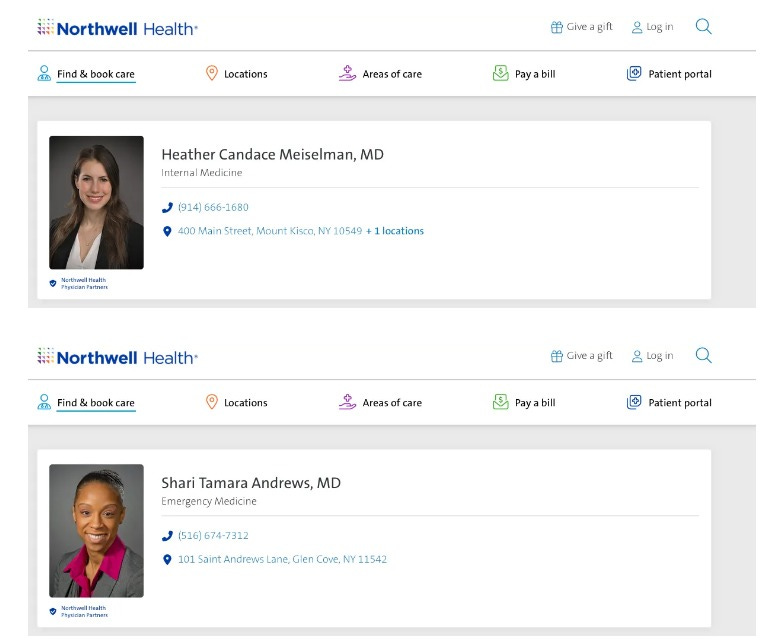The width and height of the screenshot is (769, 643).
Task: Expand the + 1 locations link
Action: 395,231
